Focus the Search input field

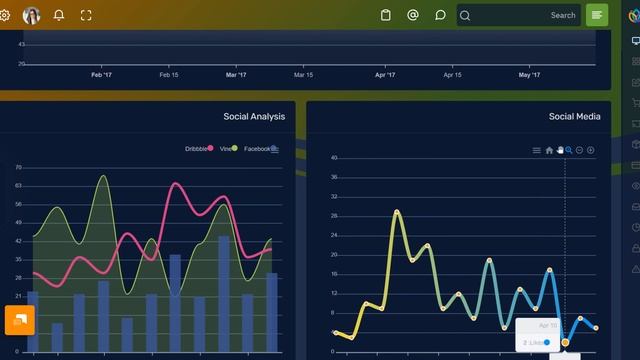(518, 15)
